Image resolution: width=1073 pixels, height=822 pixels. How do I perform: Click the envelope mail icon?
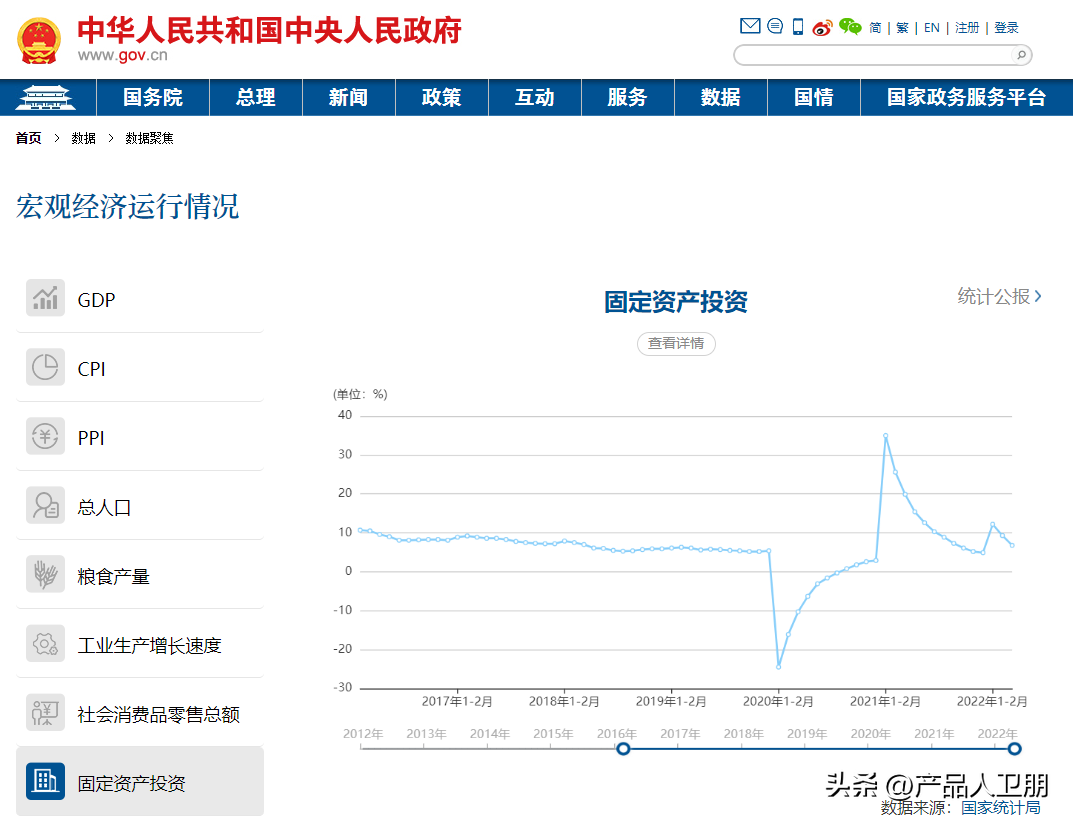pos(750,26)
